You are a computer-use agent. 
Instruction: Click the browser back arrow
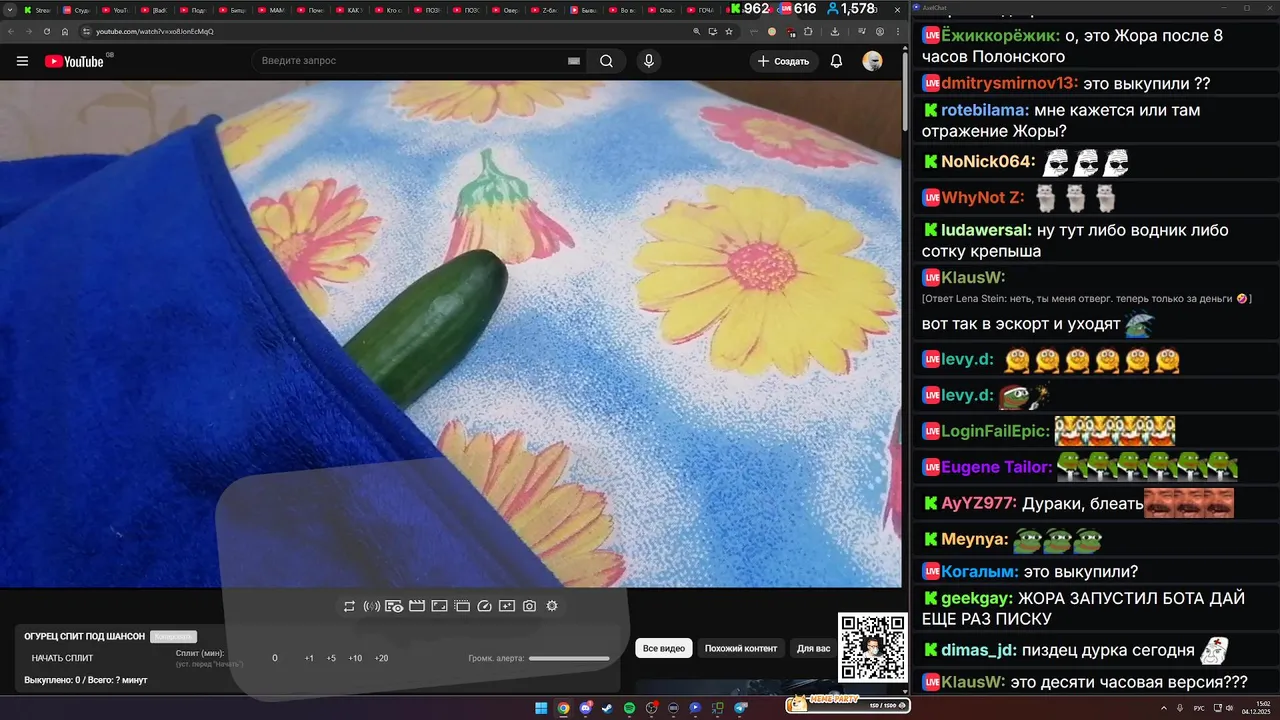(13, 31)
